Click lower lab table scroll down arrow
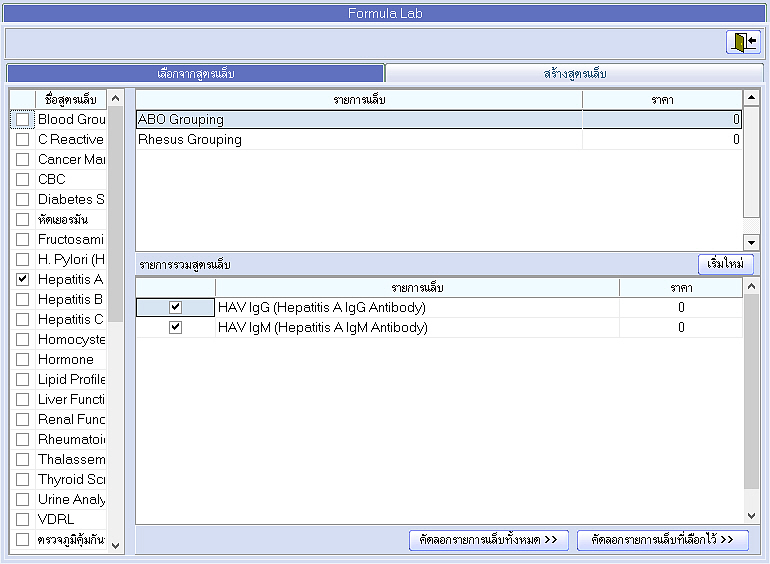This screenshot has height=564, width=770. (x=751, y=515)
